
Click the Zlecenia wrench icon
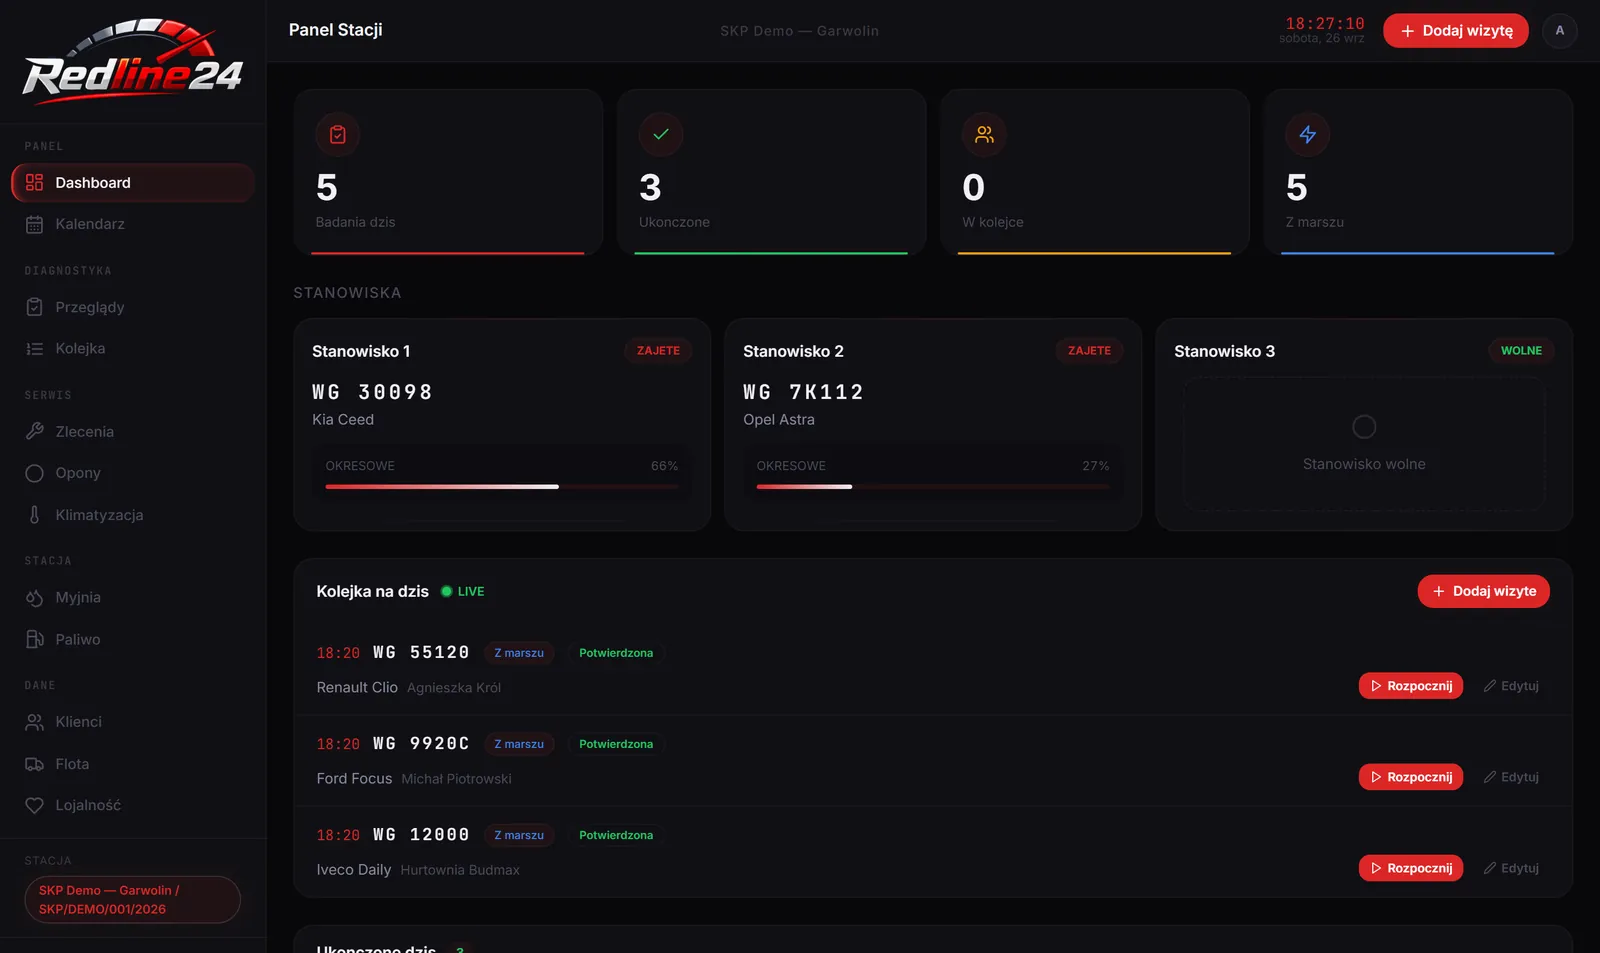pyautogui.click(x=35, y=432)
